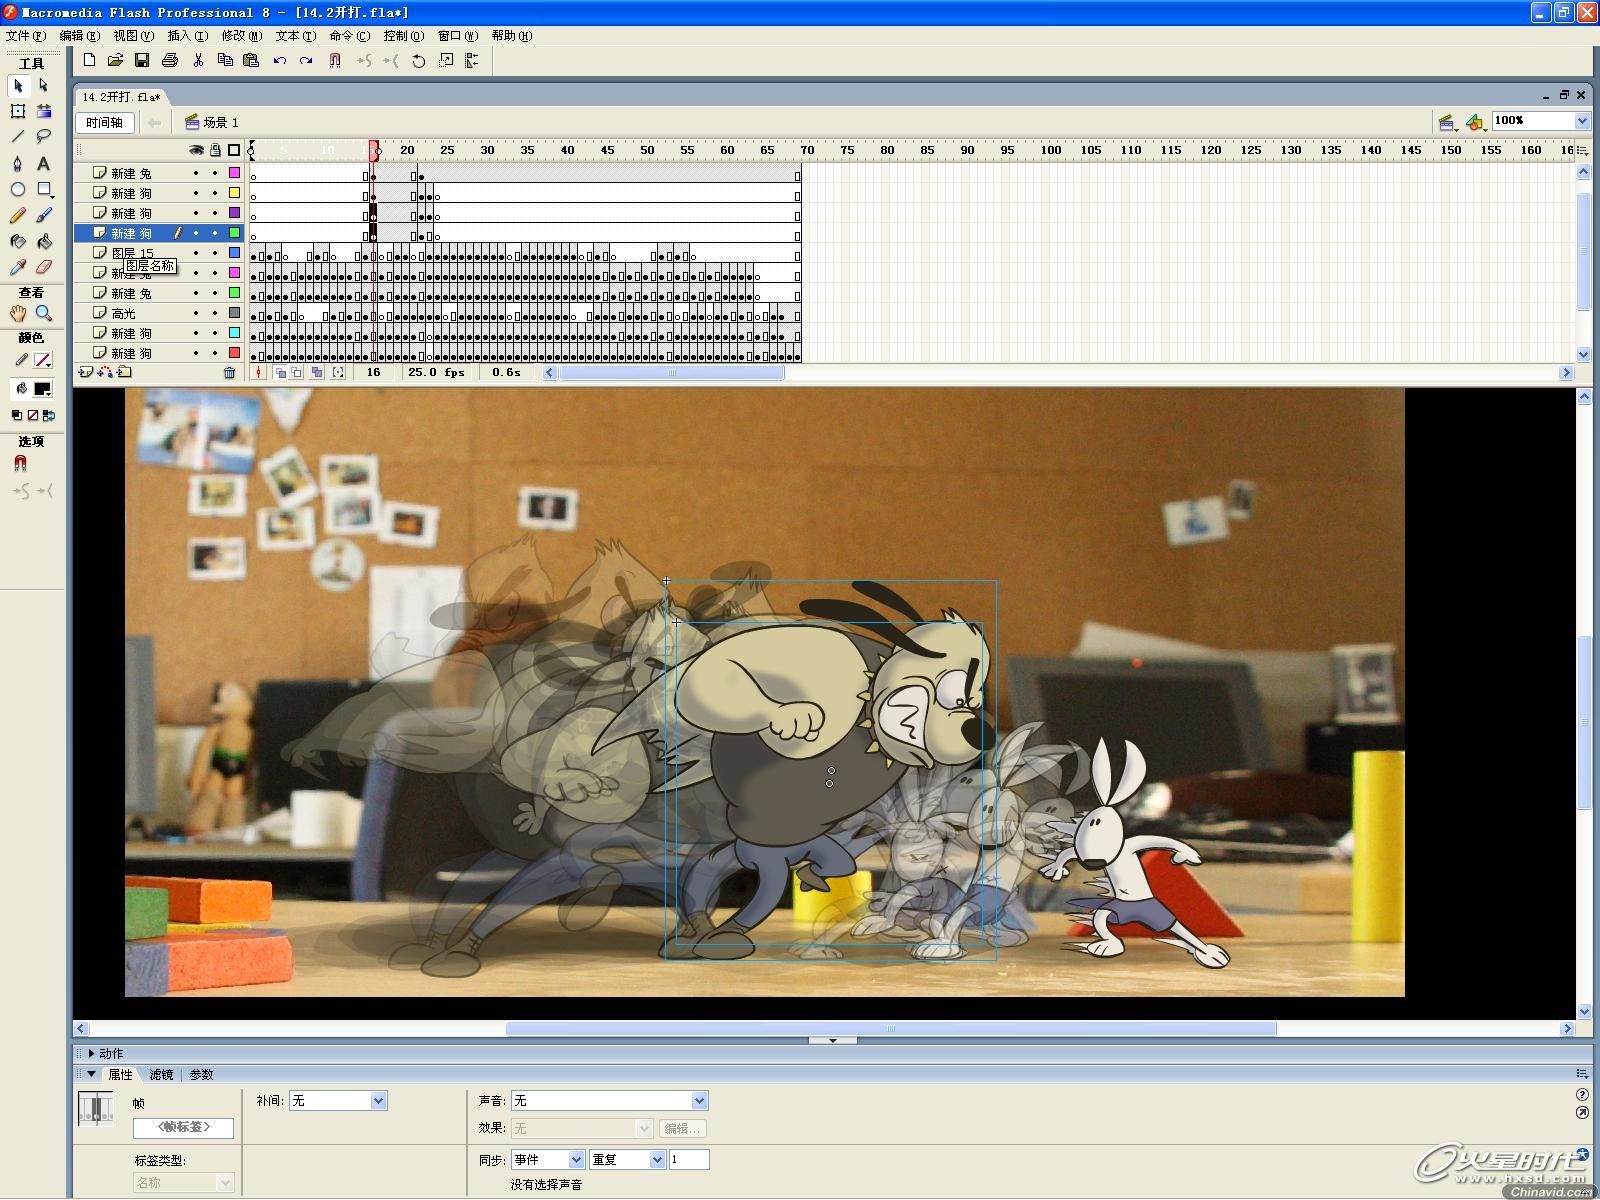Click the Save floppy disk icon
The width and height of the screenshot is (1600, 1200).
point(142,60)
